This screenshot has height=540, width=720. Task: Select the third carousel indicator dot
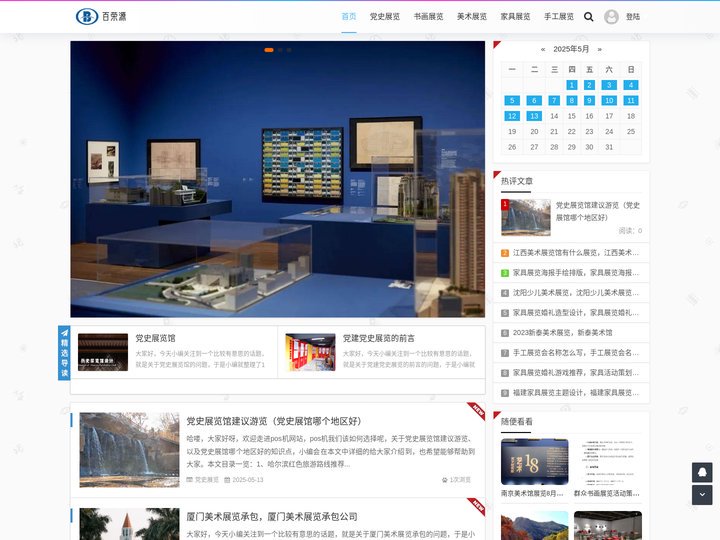289,50
